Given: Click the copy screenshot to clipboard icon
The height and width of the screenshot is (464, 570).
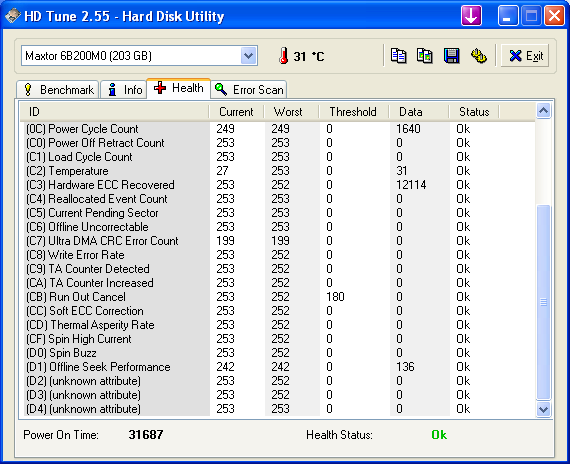Looking at the screenshot, I should pyautogui.click(x=425, y=56).
